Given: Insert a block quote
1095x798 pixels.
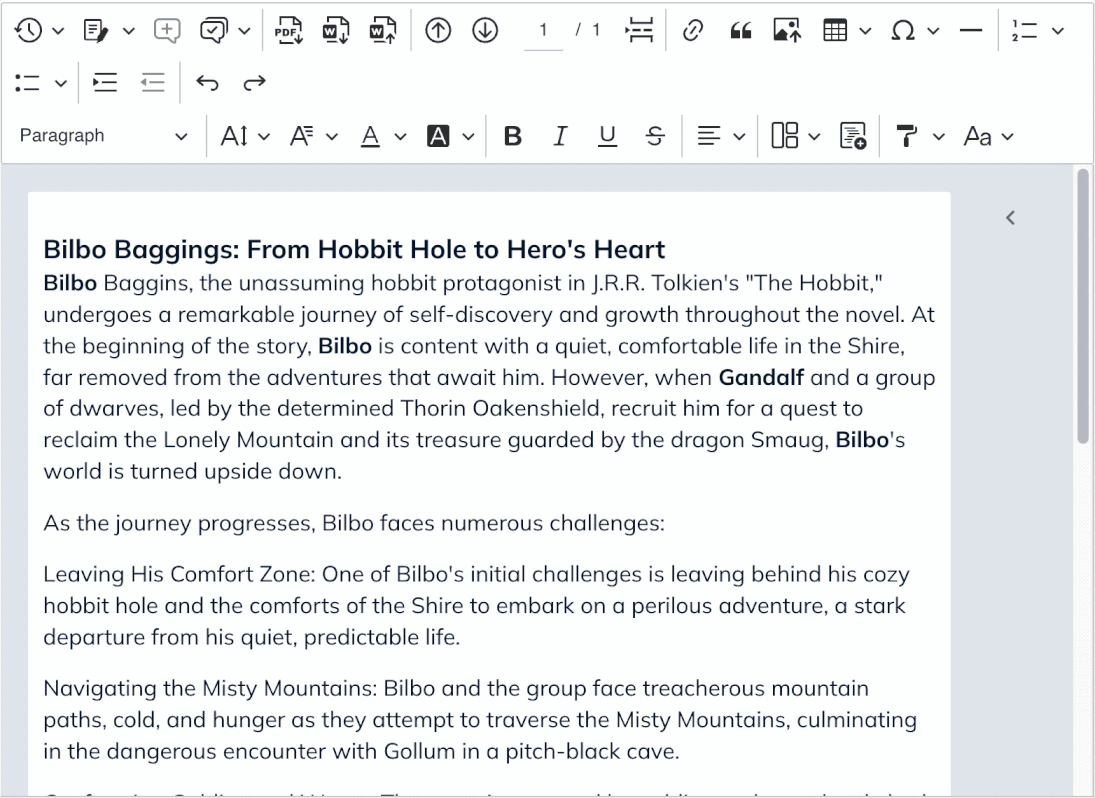Looking at the screenshot, I should (741, 30).
